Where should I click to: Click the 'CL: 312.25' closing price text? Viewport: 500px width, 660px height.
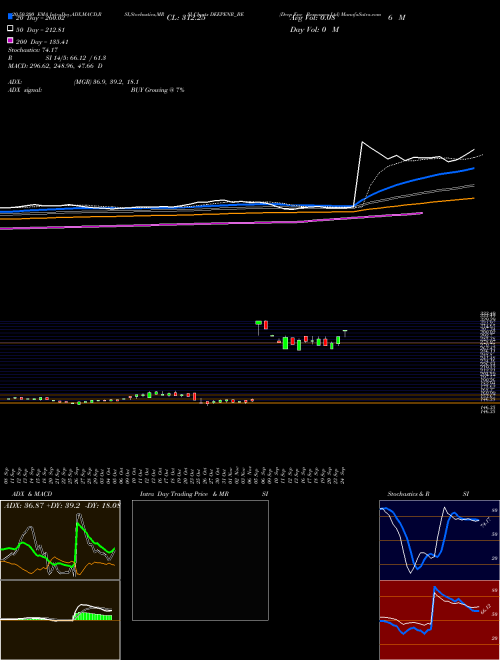186,18
